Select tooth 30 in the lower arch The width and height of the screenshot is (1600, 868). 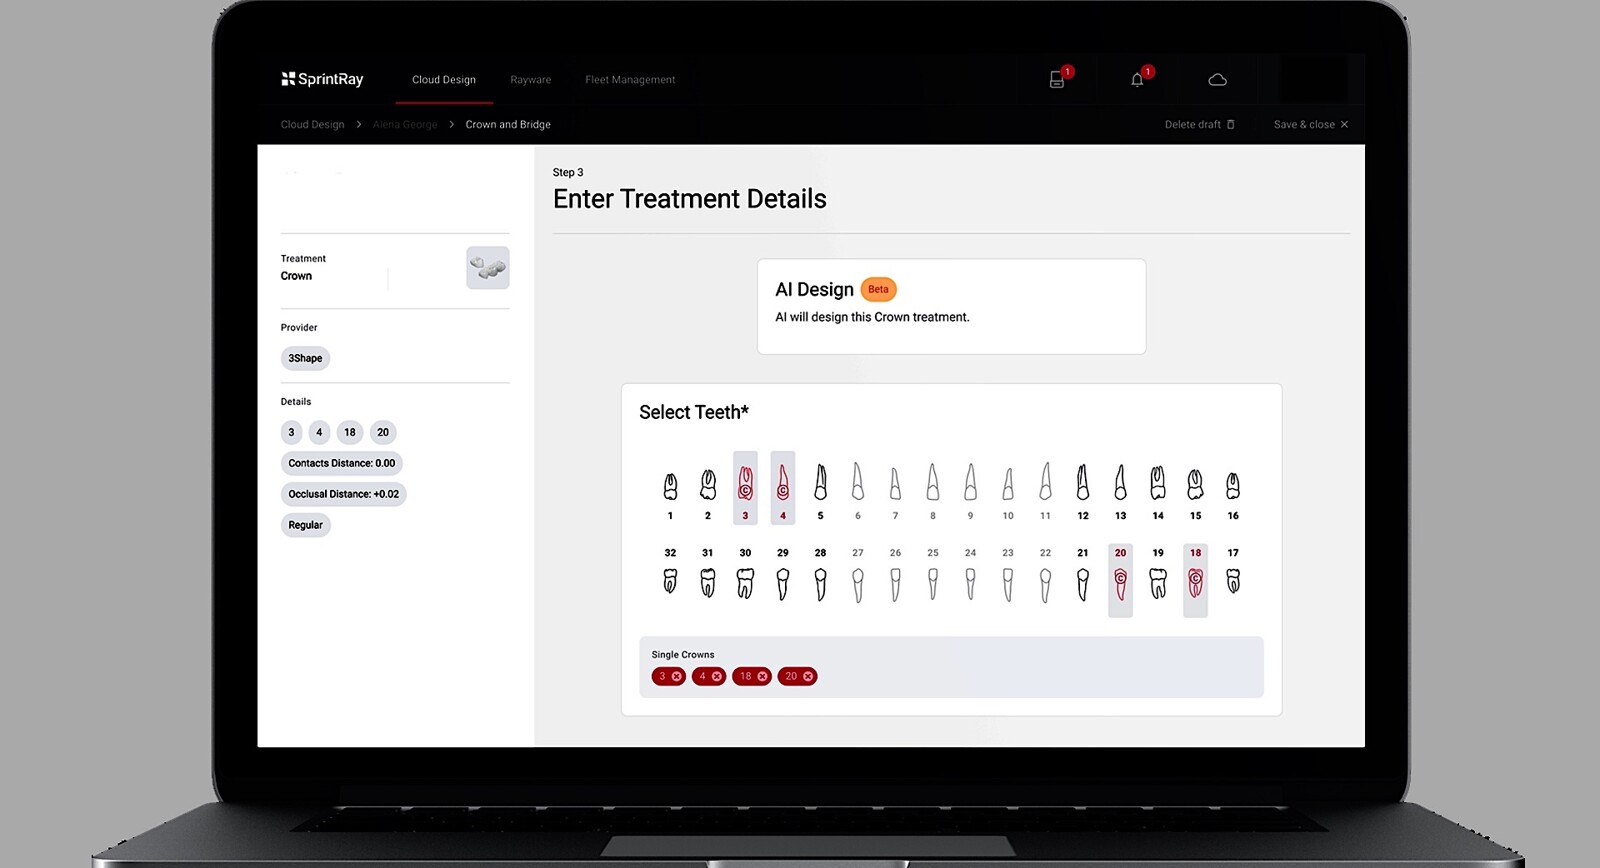[x=745, y=580]
